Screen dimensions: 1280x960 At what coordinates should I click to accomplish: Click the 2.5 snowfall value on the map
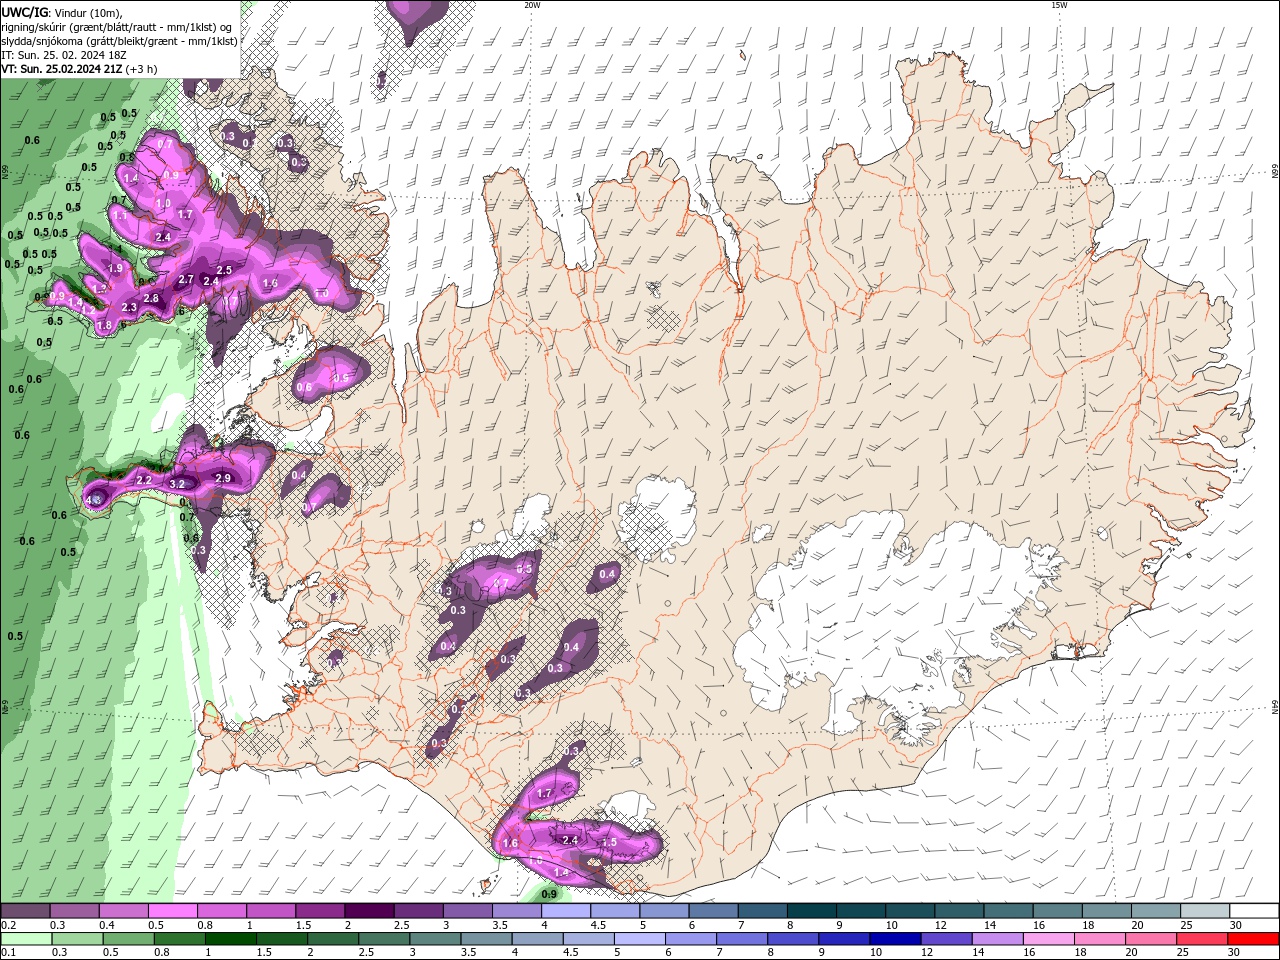224,271
